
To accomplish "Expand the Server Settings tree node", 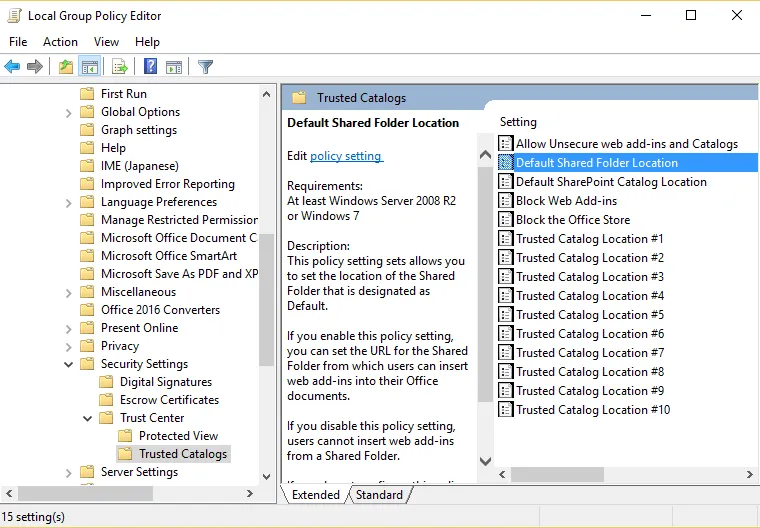I will click(x=68, y=472).
